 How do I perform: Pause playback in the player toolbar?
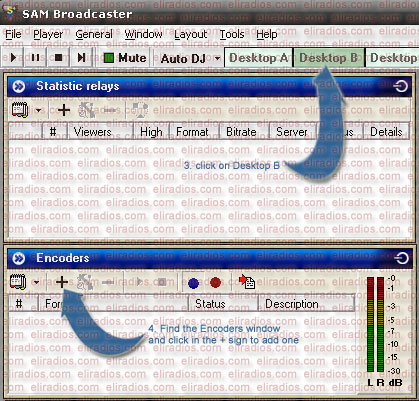[35, 58]
